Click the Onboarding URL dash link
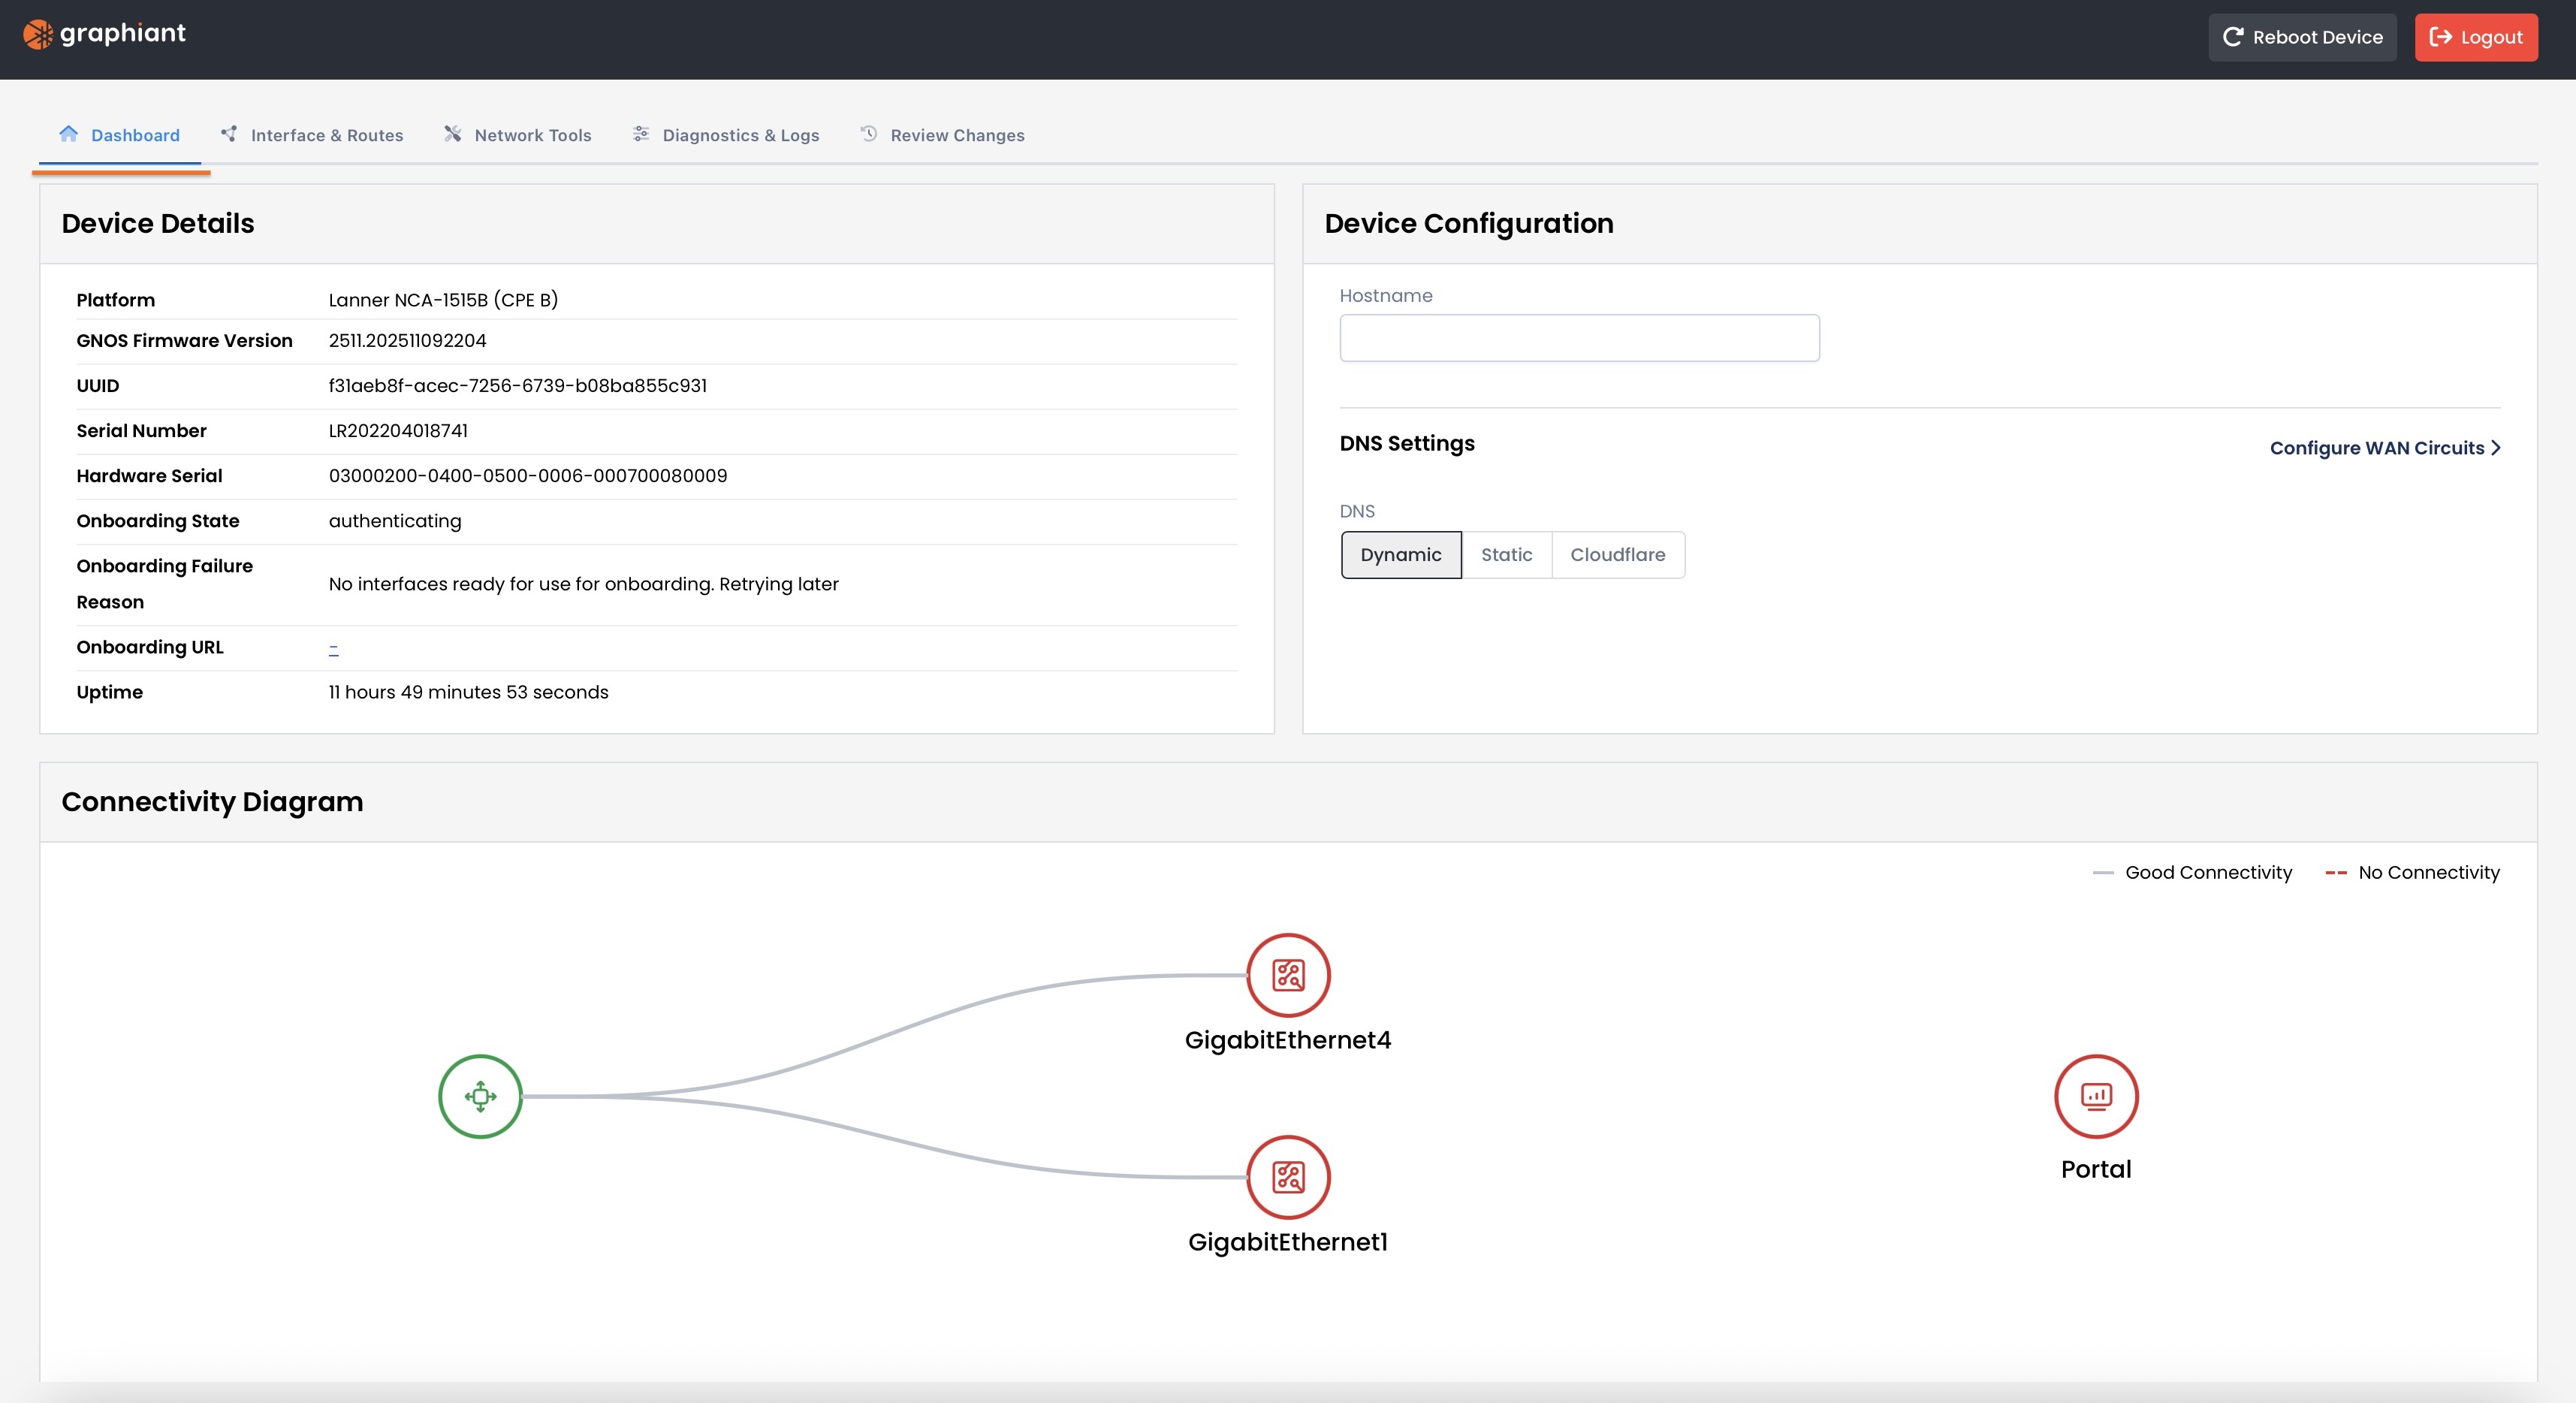The image size is (2576, 1403). pyautogui.click(x=334, y=648)
